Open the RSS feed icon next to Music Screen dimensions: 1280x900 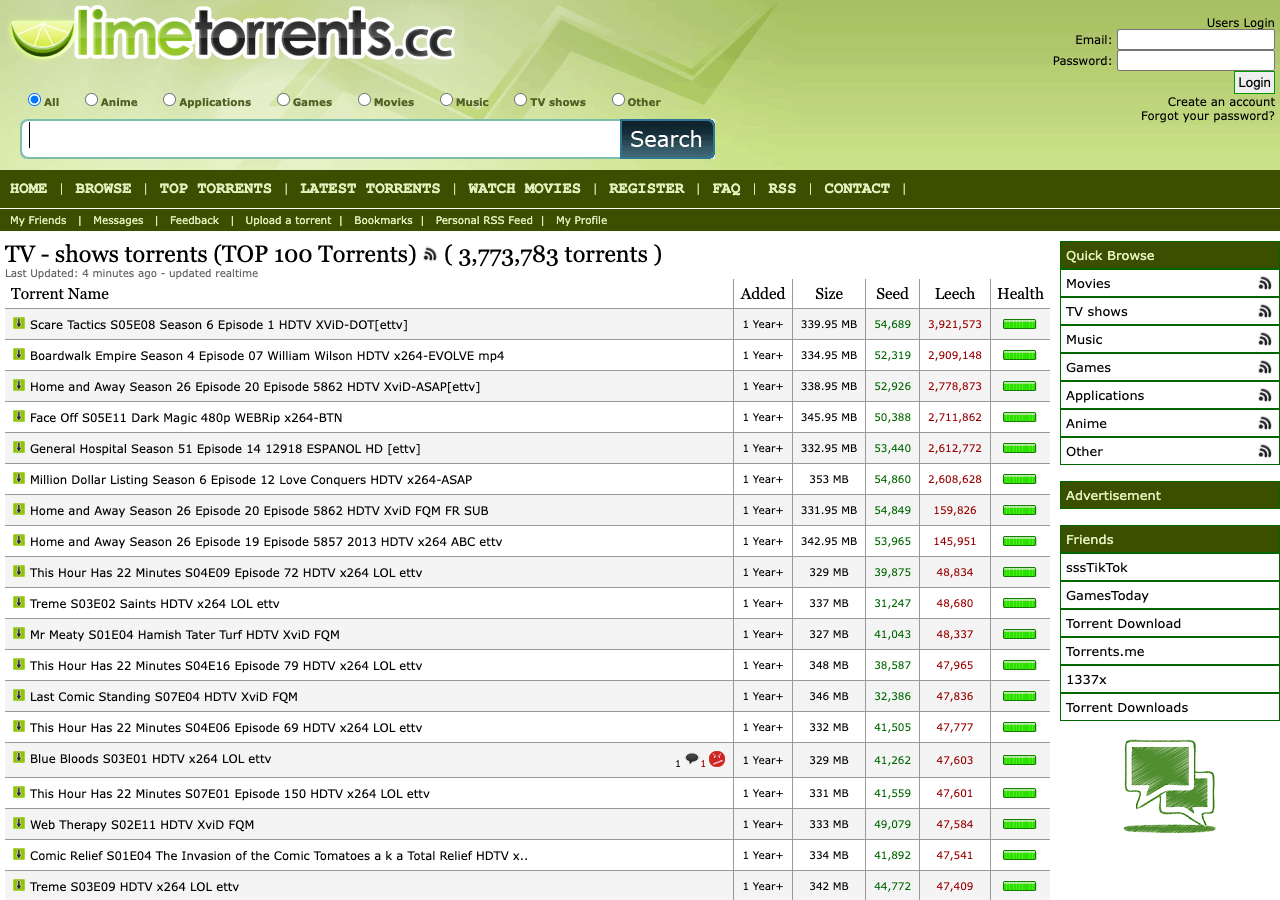(x=1266, y=339)
